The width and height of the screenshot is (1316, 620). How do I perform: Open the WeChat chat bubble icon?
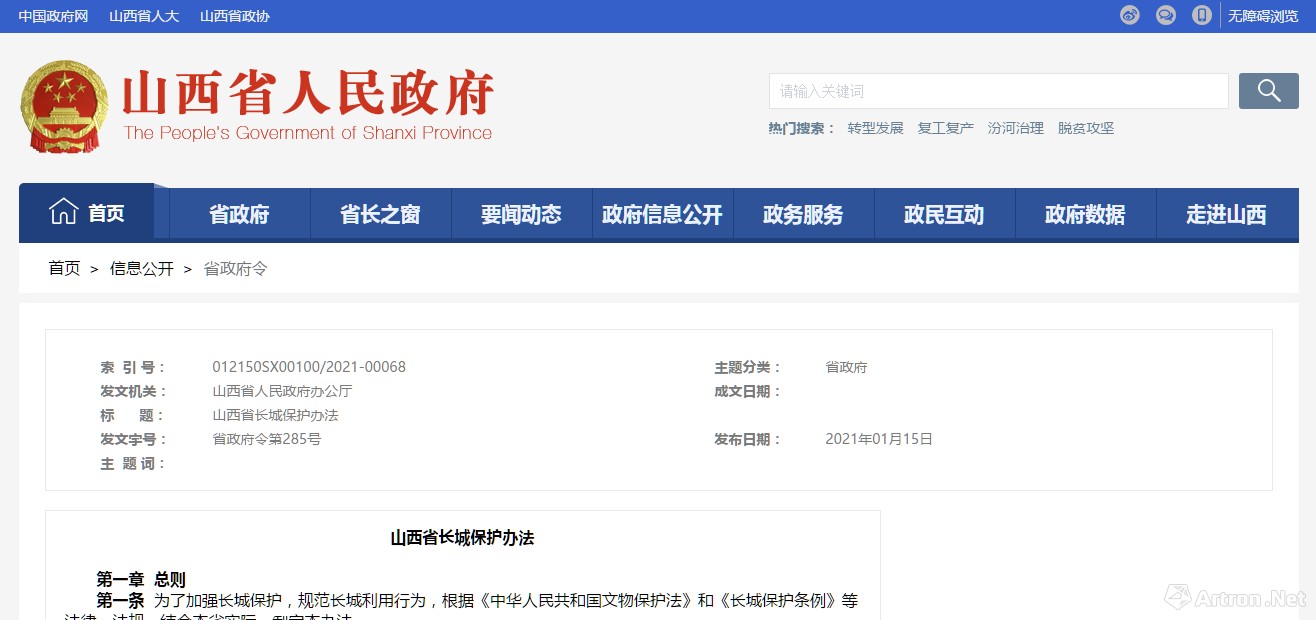click(x=1165, y=15)
